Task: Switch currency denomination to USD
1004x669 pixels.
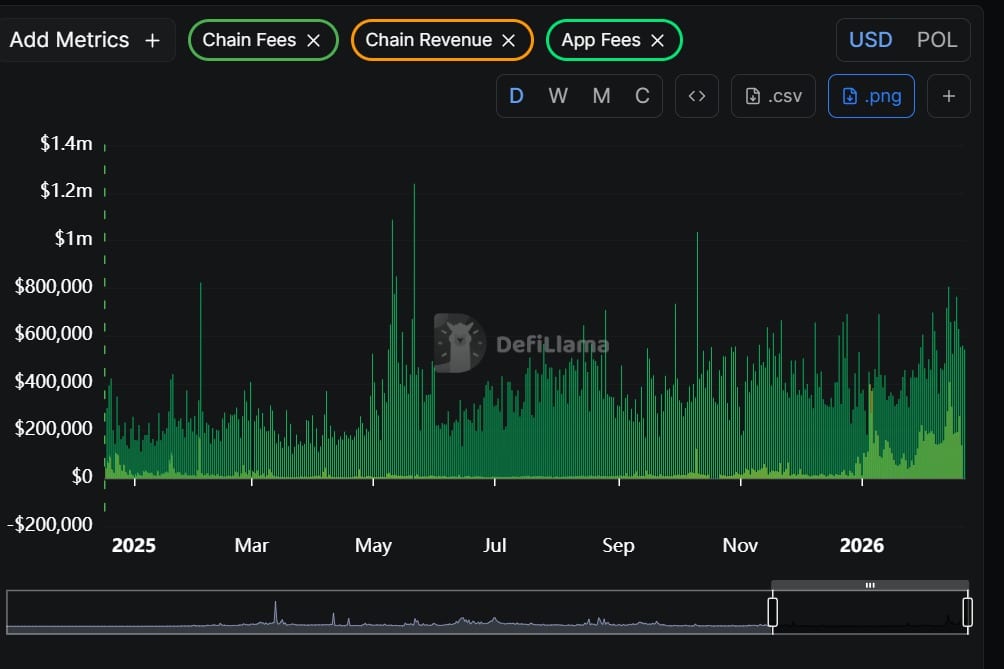Action: click(x=870, y=40)
